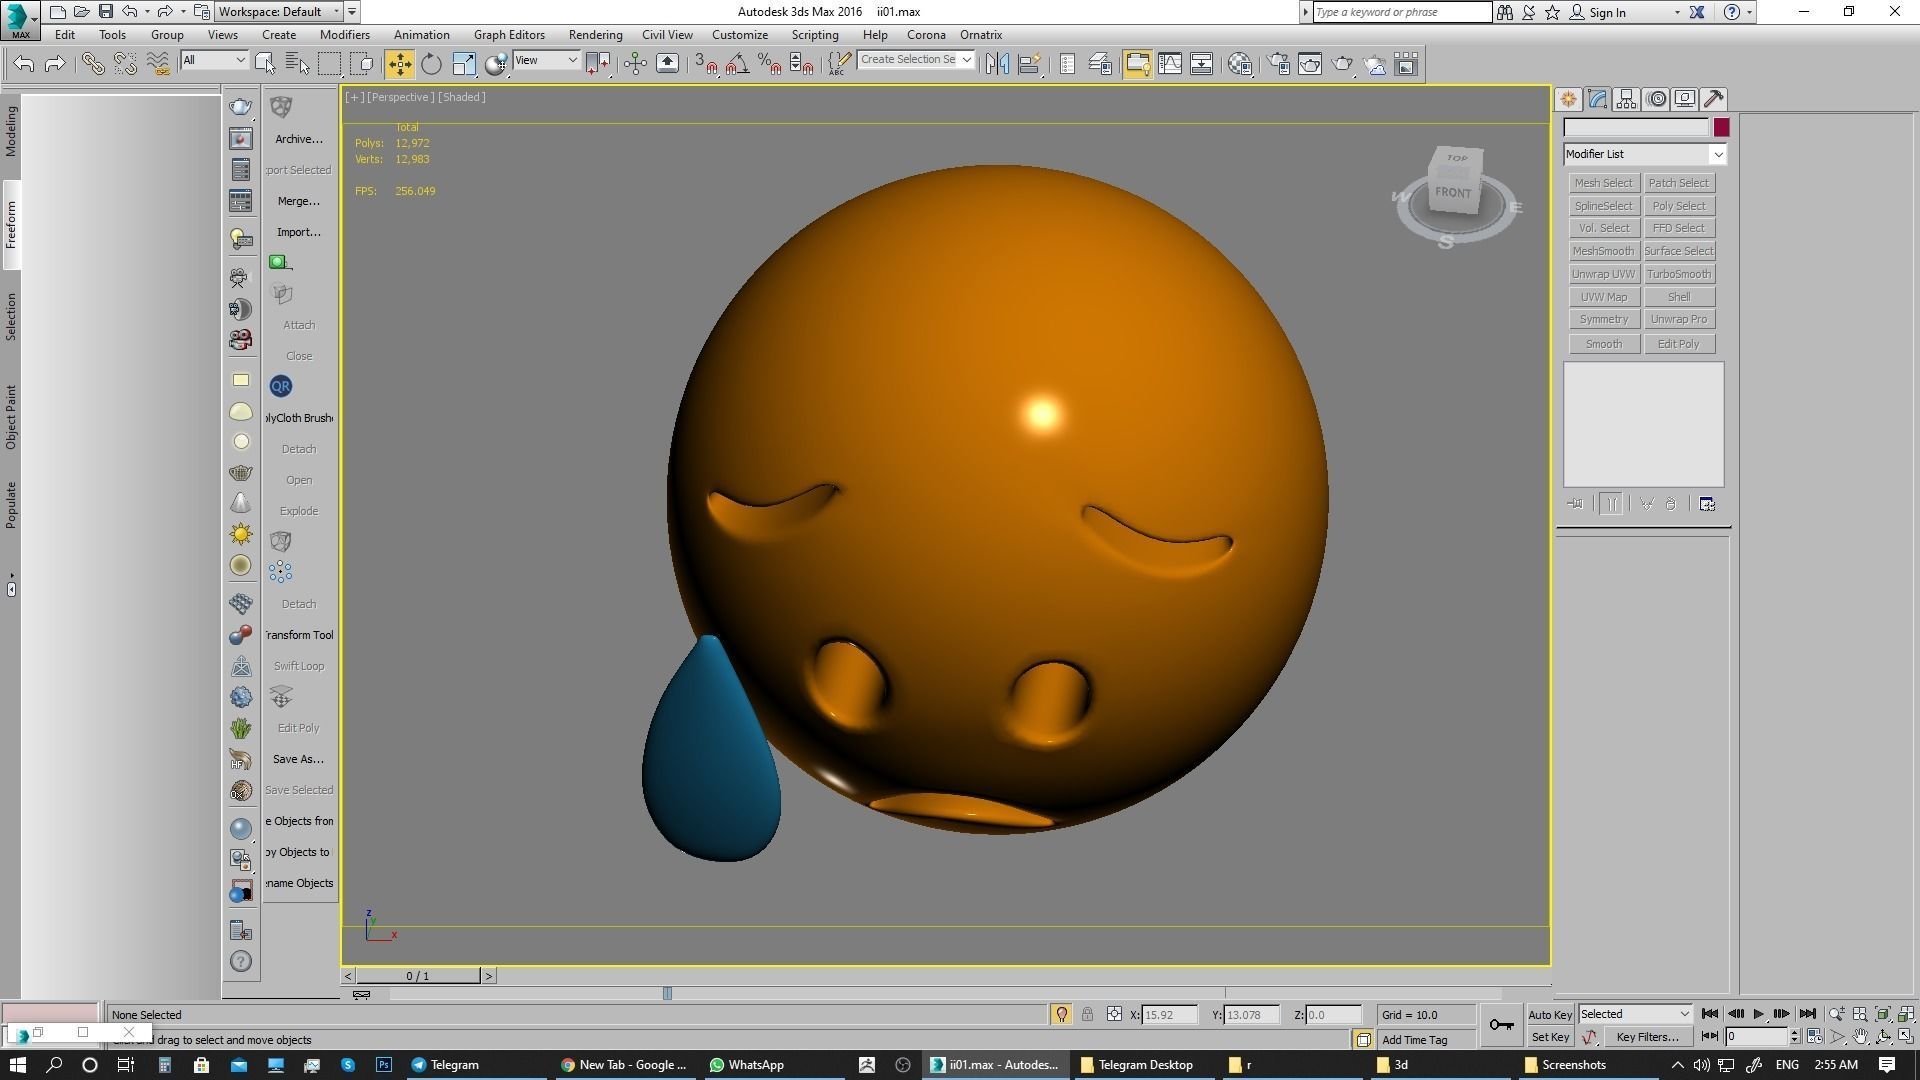Expand Create Selection Set dropdown

coord(966,60)
